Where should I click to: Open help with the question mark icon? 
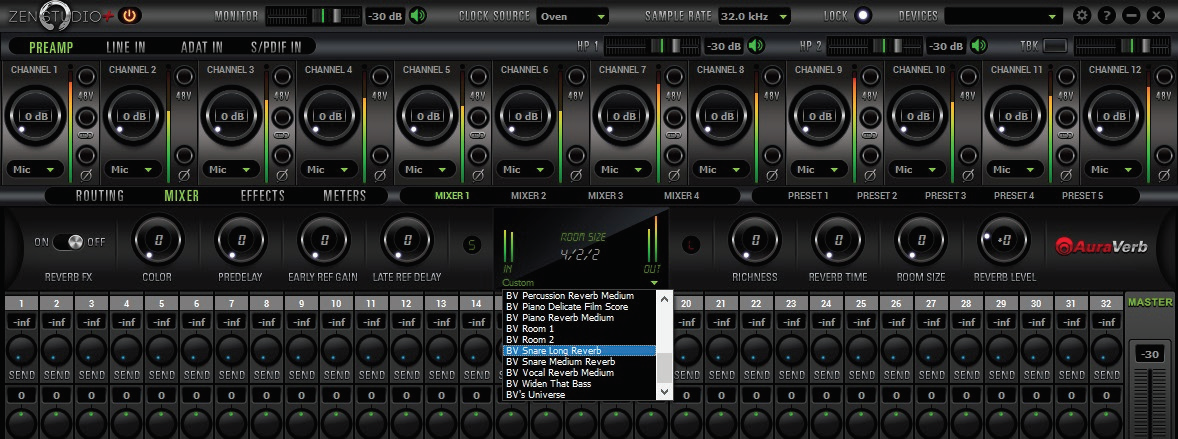[x=1107, y=16]
